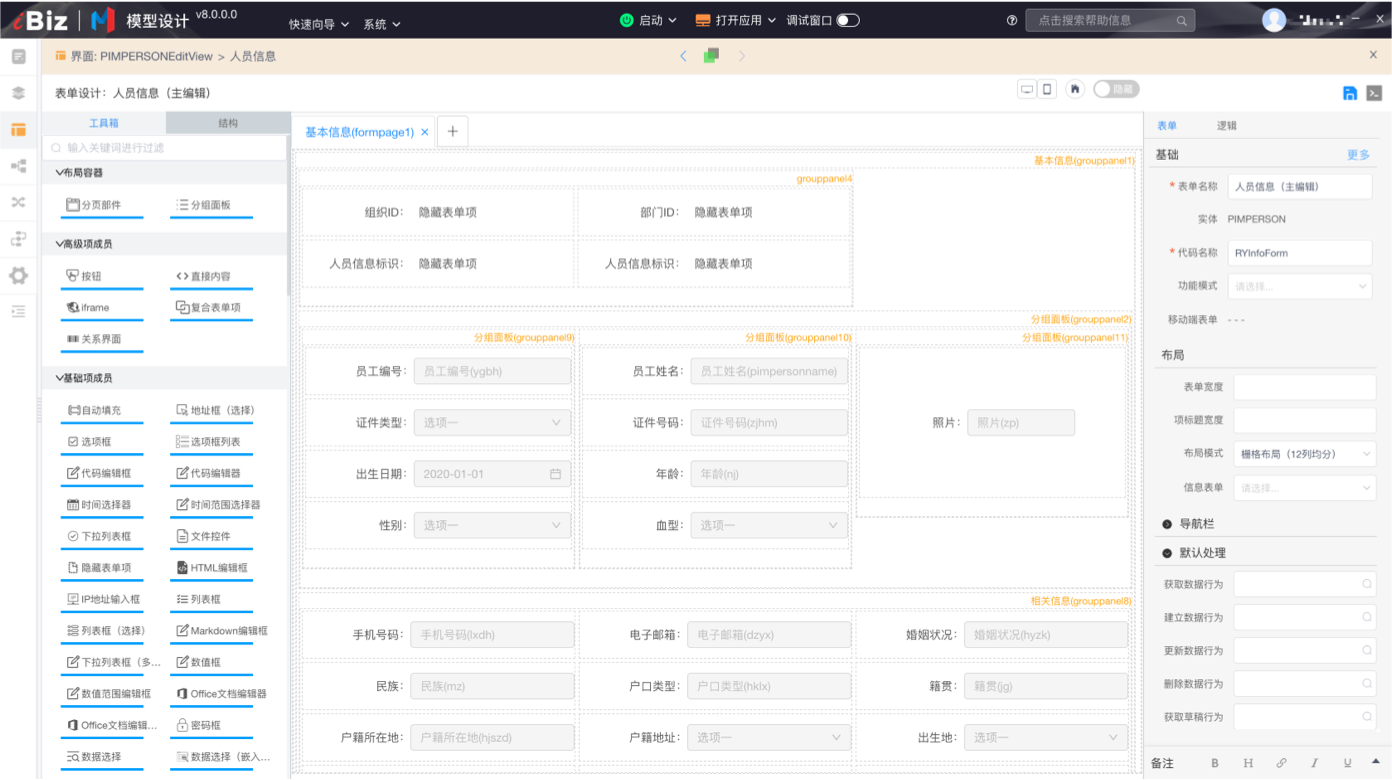1392x780 pixels.
Task: Open the 血型 dropdown in form
Action: coord(769,525)
